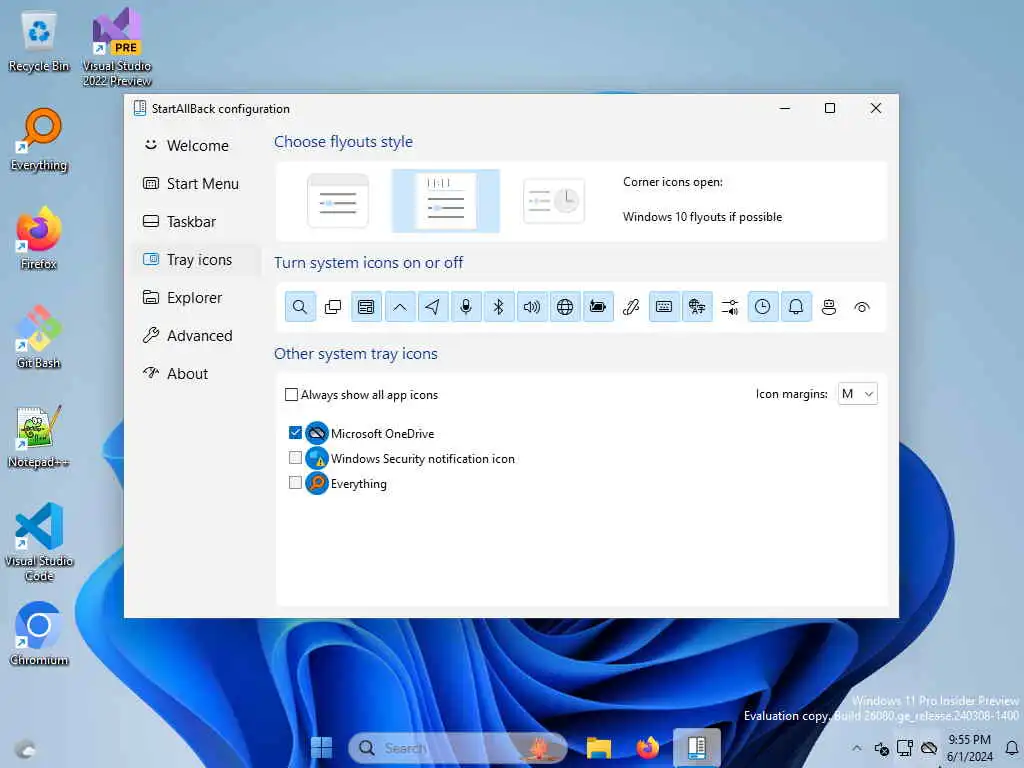The width and height of the screenshot is (1024, 768).
Task: Toggle the Notification bell system icon
Action: [796, 307]
